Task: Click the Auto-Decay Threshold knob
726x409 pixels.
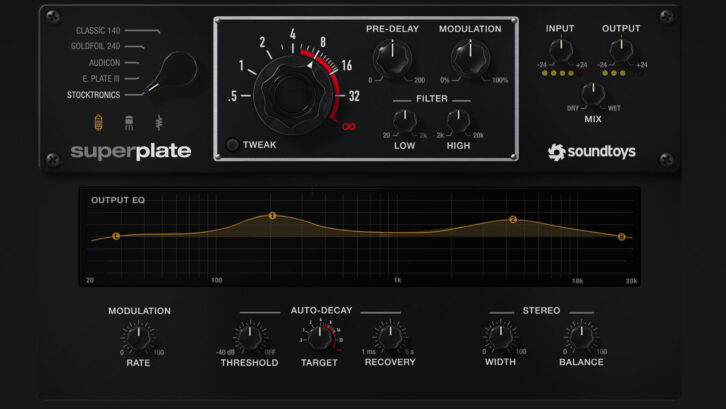Action: pyautogui.click(x=250, y=338)
